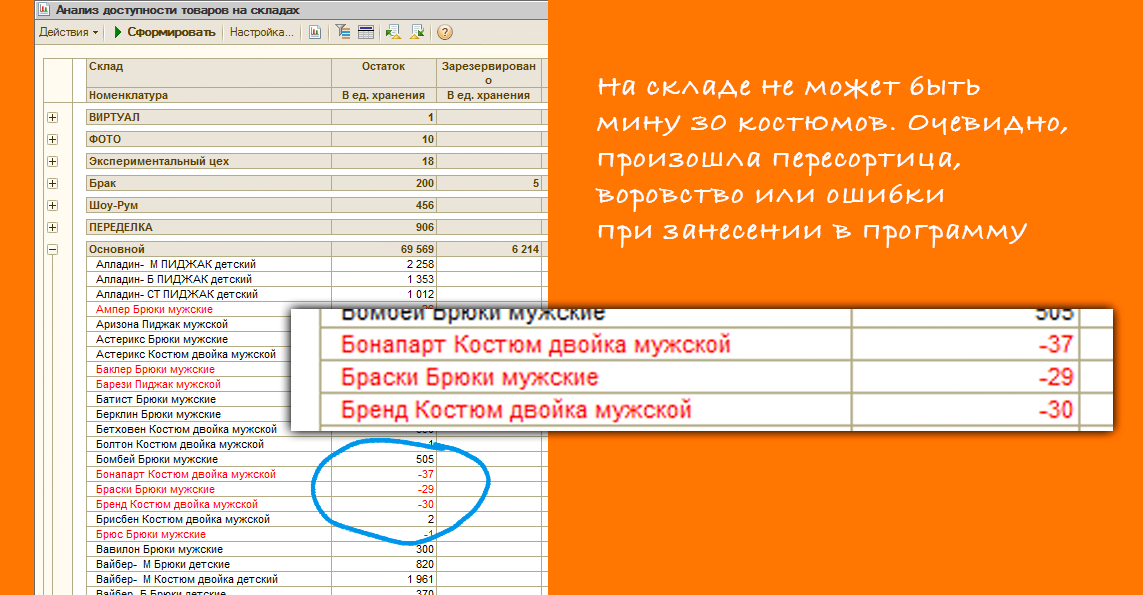Select Вайбер- М Брюки детские
The width and height of the screenshot is (1143, 595).
[163, 564]
